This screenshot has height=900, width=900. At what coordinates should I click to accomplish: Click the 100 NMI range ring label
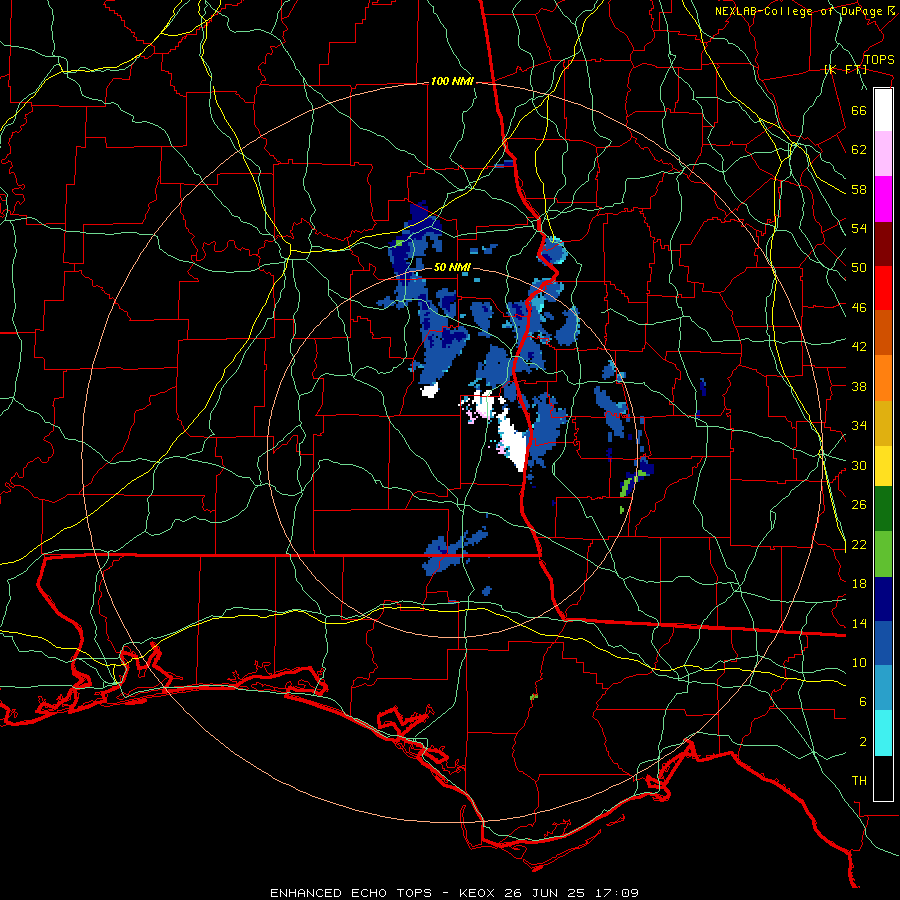[452, 82]
